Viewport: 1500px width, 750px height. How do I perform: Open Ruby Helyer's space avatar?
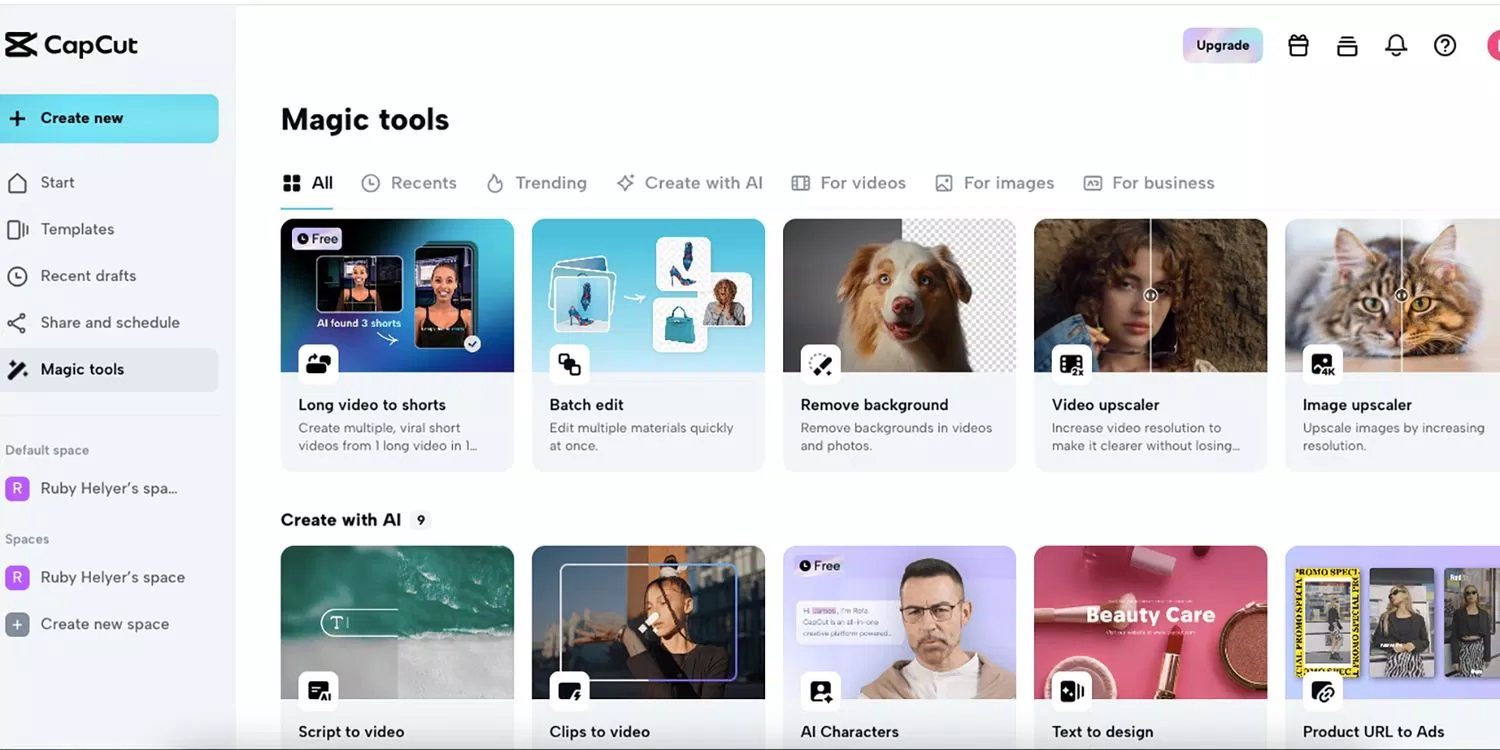click(x=17, y=577)
